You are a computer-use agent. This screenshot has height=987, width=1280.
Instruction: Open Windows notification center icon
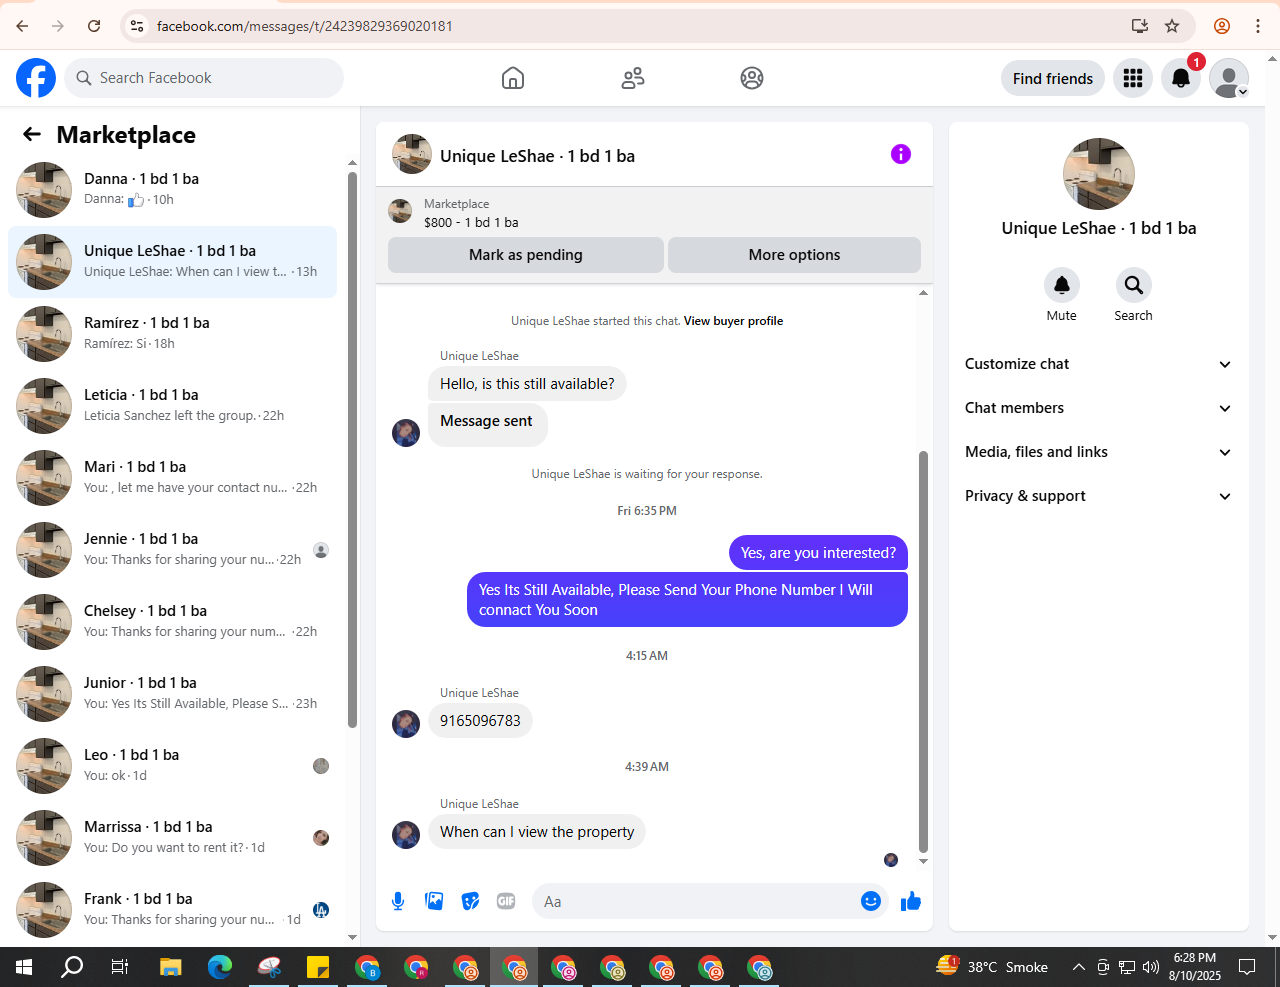(x=1247, y=967)
